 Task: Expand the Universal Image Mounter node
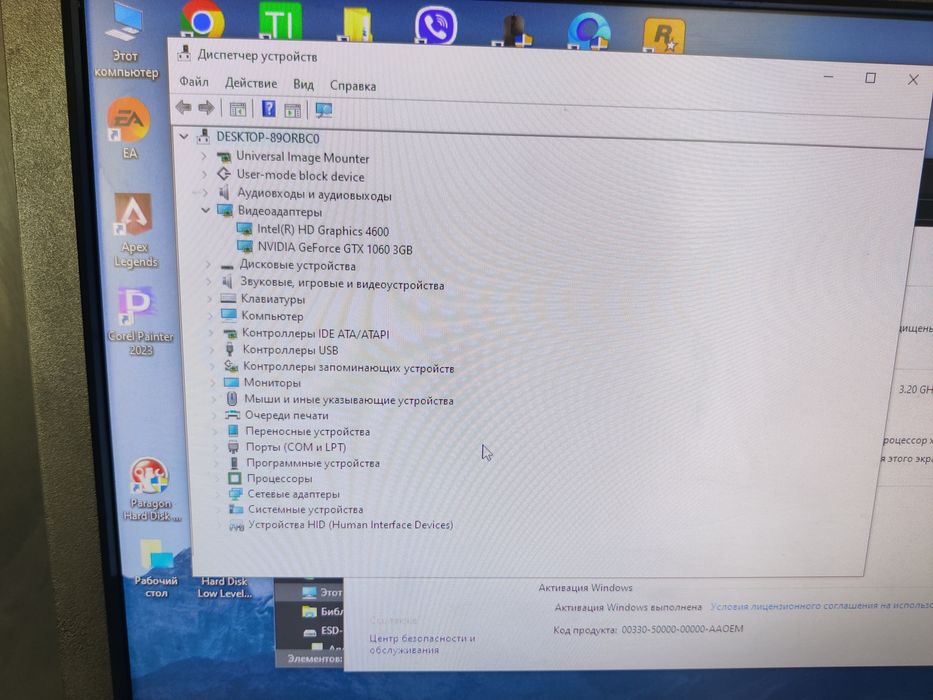point(203,156)
